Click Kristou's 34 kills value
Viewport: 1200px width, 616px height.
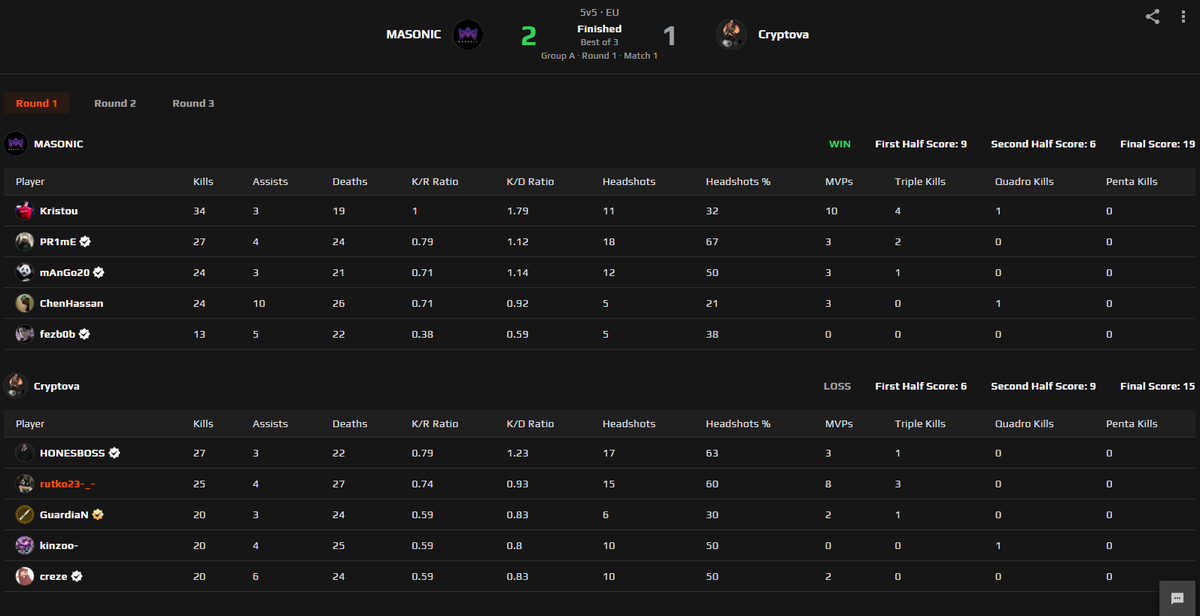(x=199, y=211)
